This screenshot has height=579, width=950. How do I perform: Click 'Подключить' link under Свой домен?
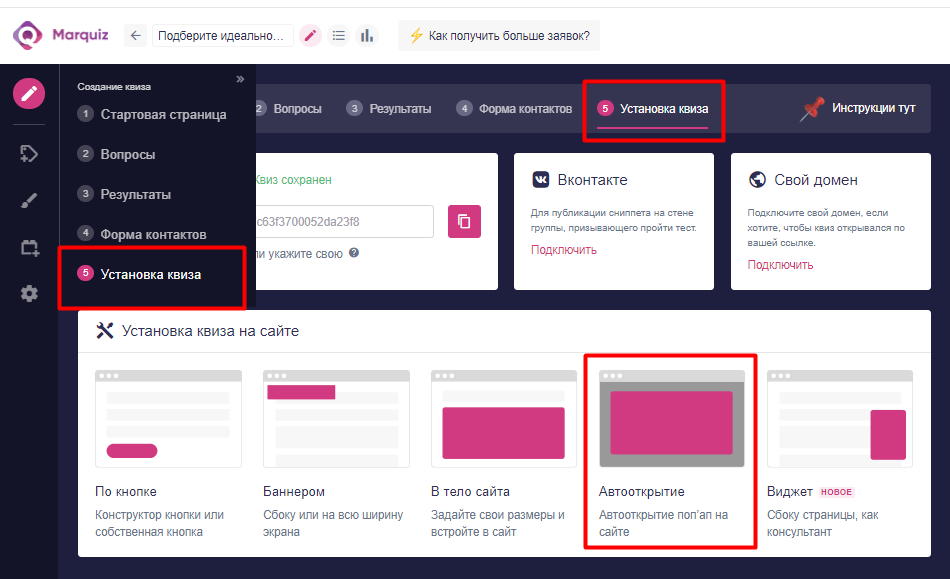(780, 265)
